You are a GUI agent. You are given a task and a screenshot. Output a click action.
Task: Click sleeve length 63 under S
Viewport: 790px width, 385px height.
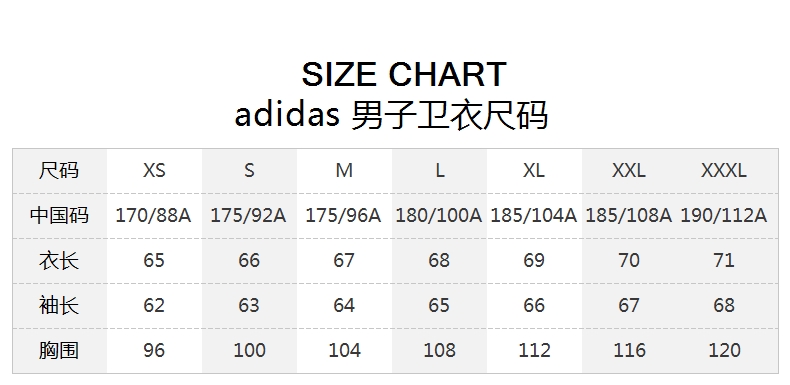(x=249, y=305)
